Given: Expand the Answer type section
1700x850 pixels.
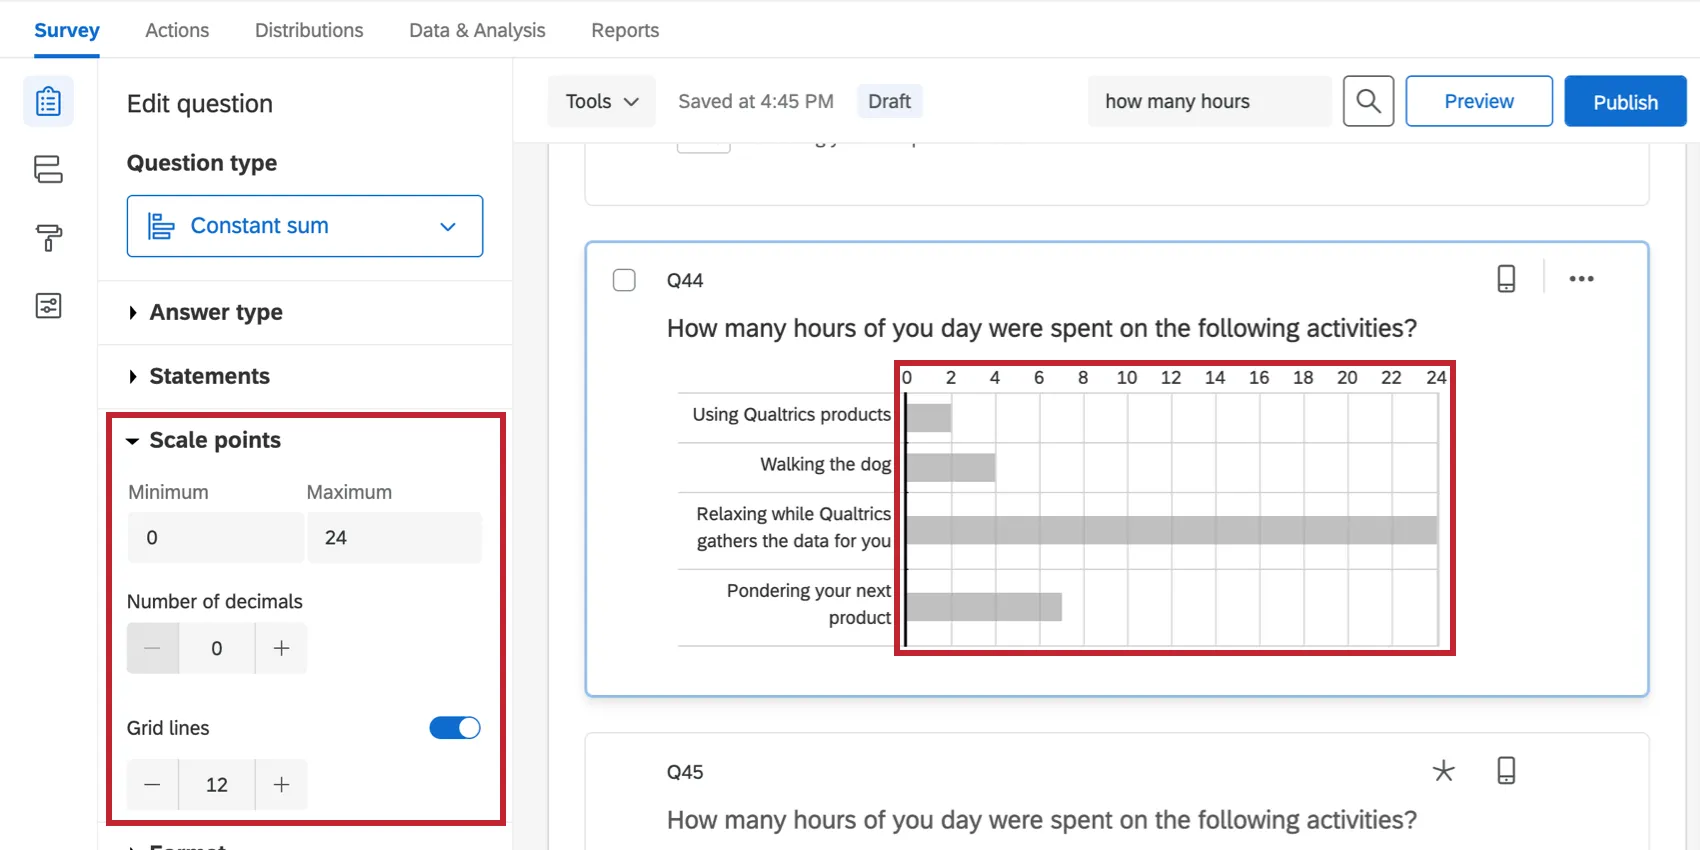Looking at the screenshot, I should click(x=216, y=313).
